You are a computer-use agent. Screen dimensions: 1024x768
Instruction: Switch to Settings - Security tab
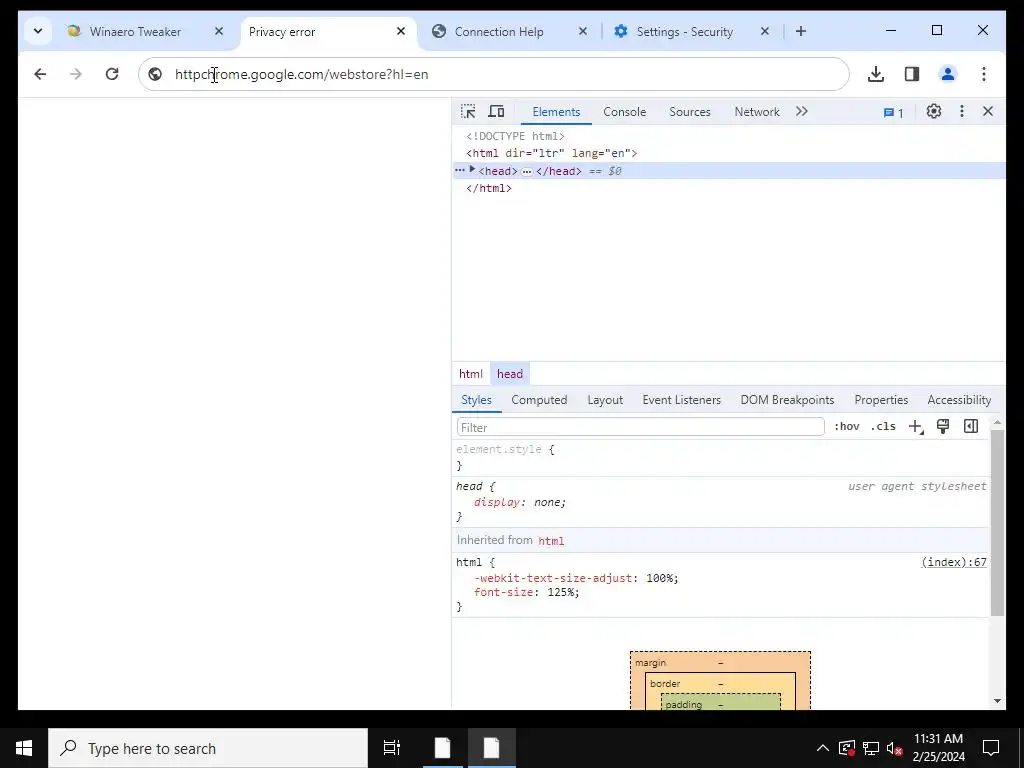click(x=684, y=31)
